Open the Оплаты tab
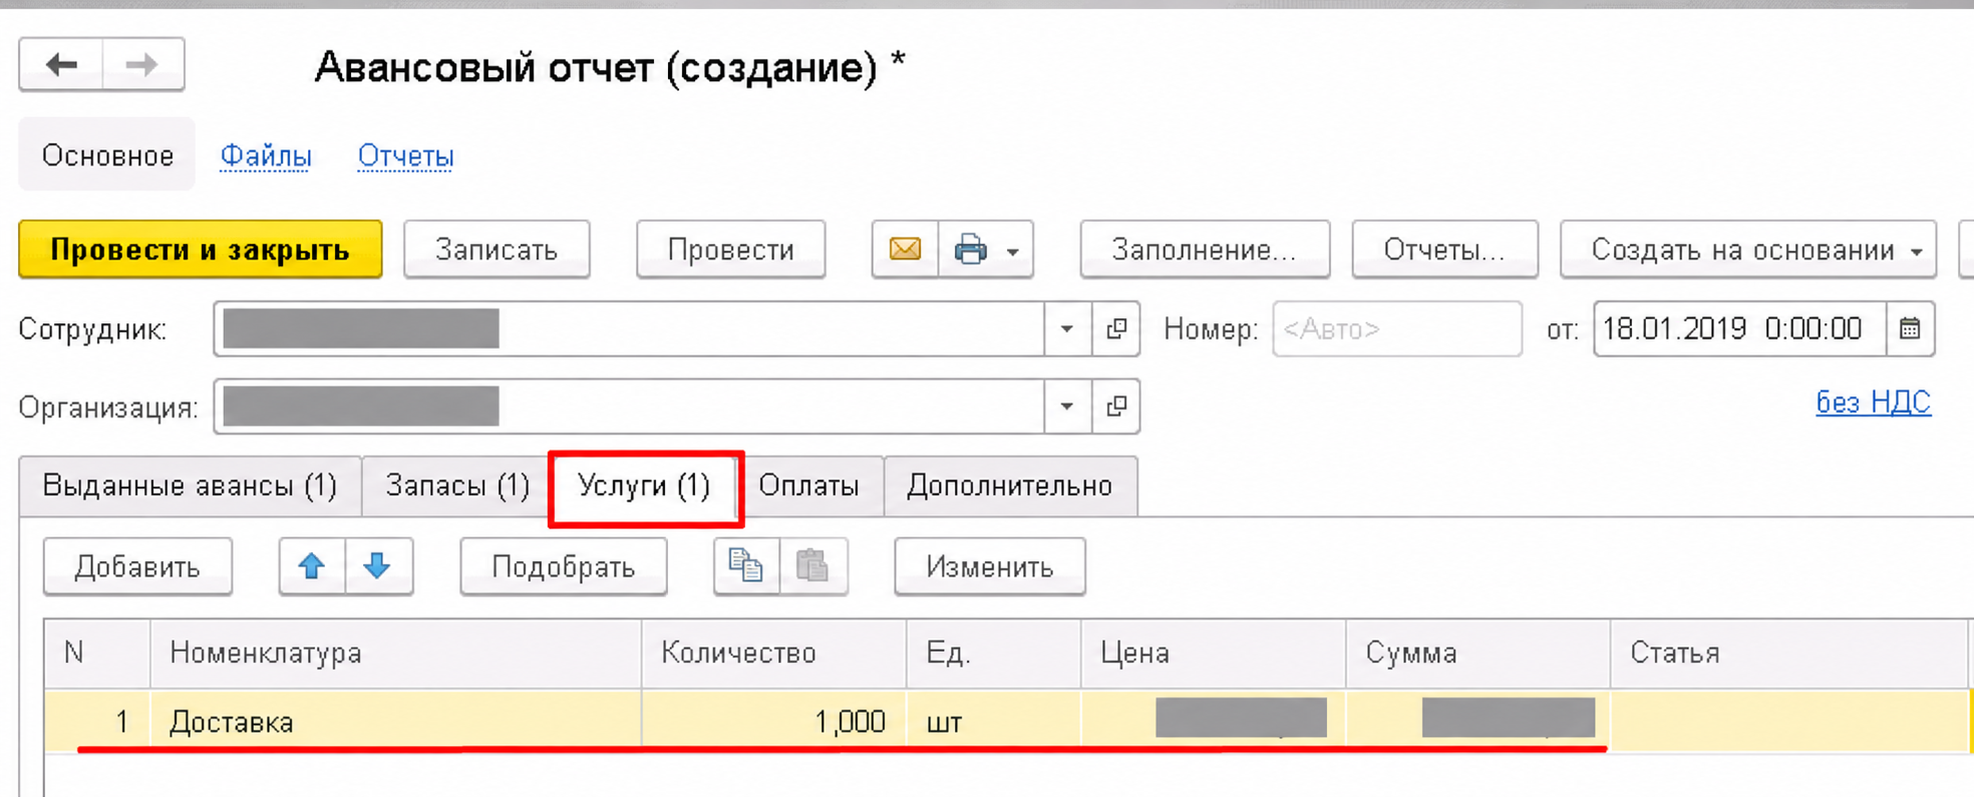The image size is (1974, 797). [x=809, y=486]
